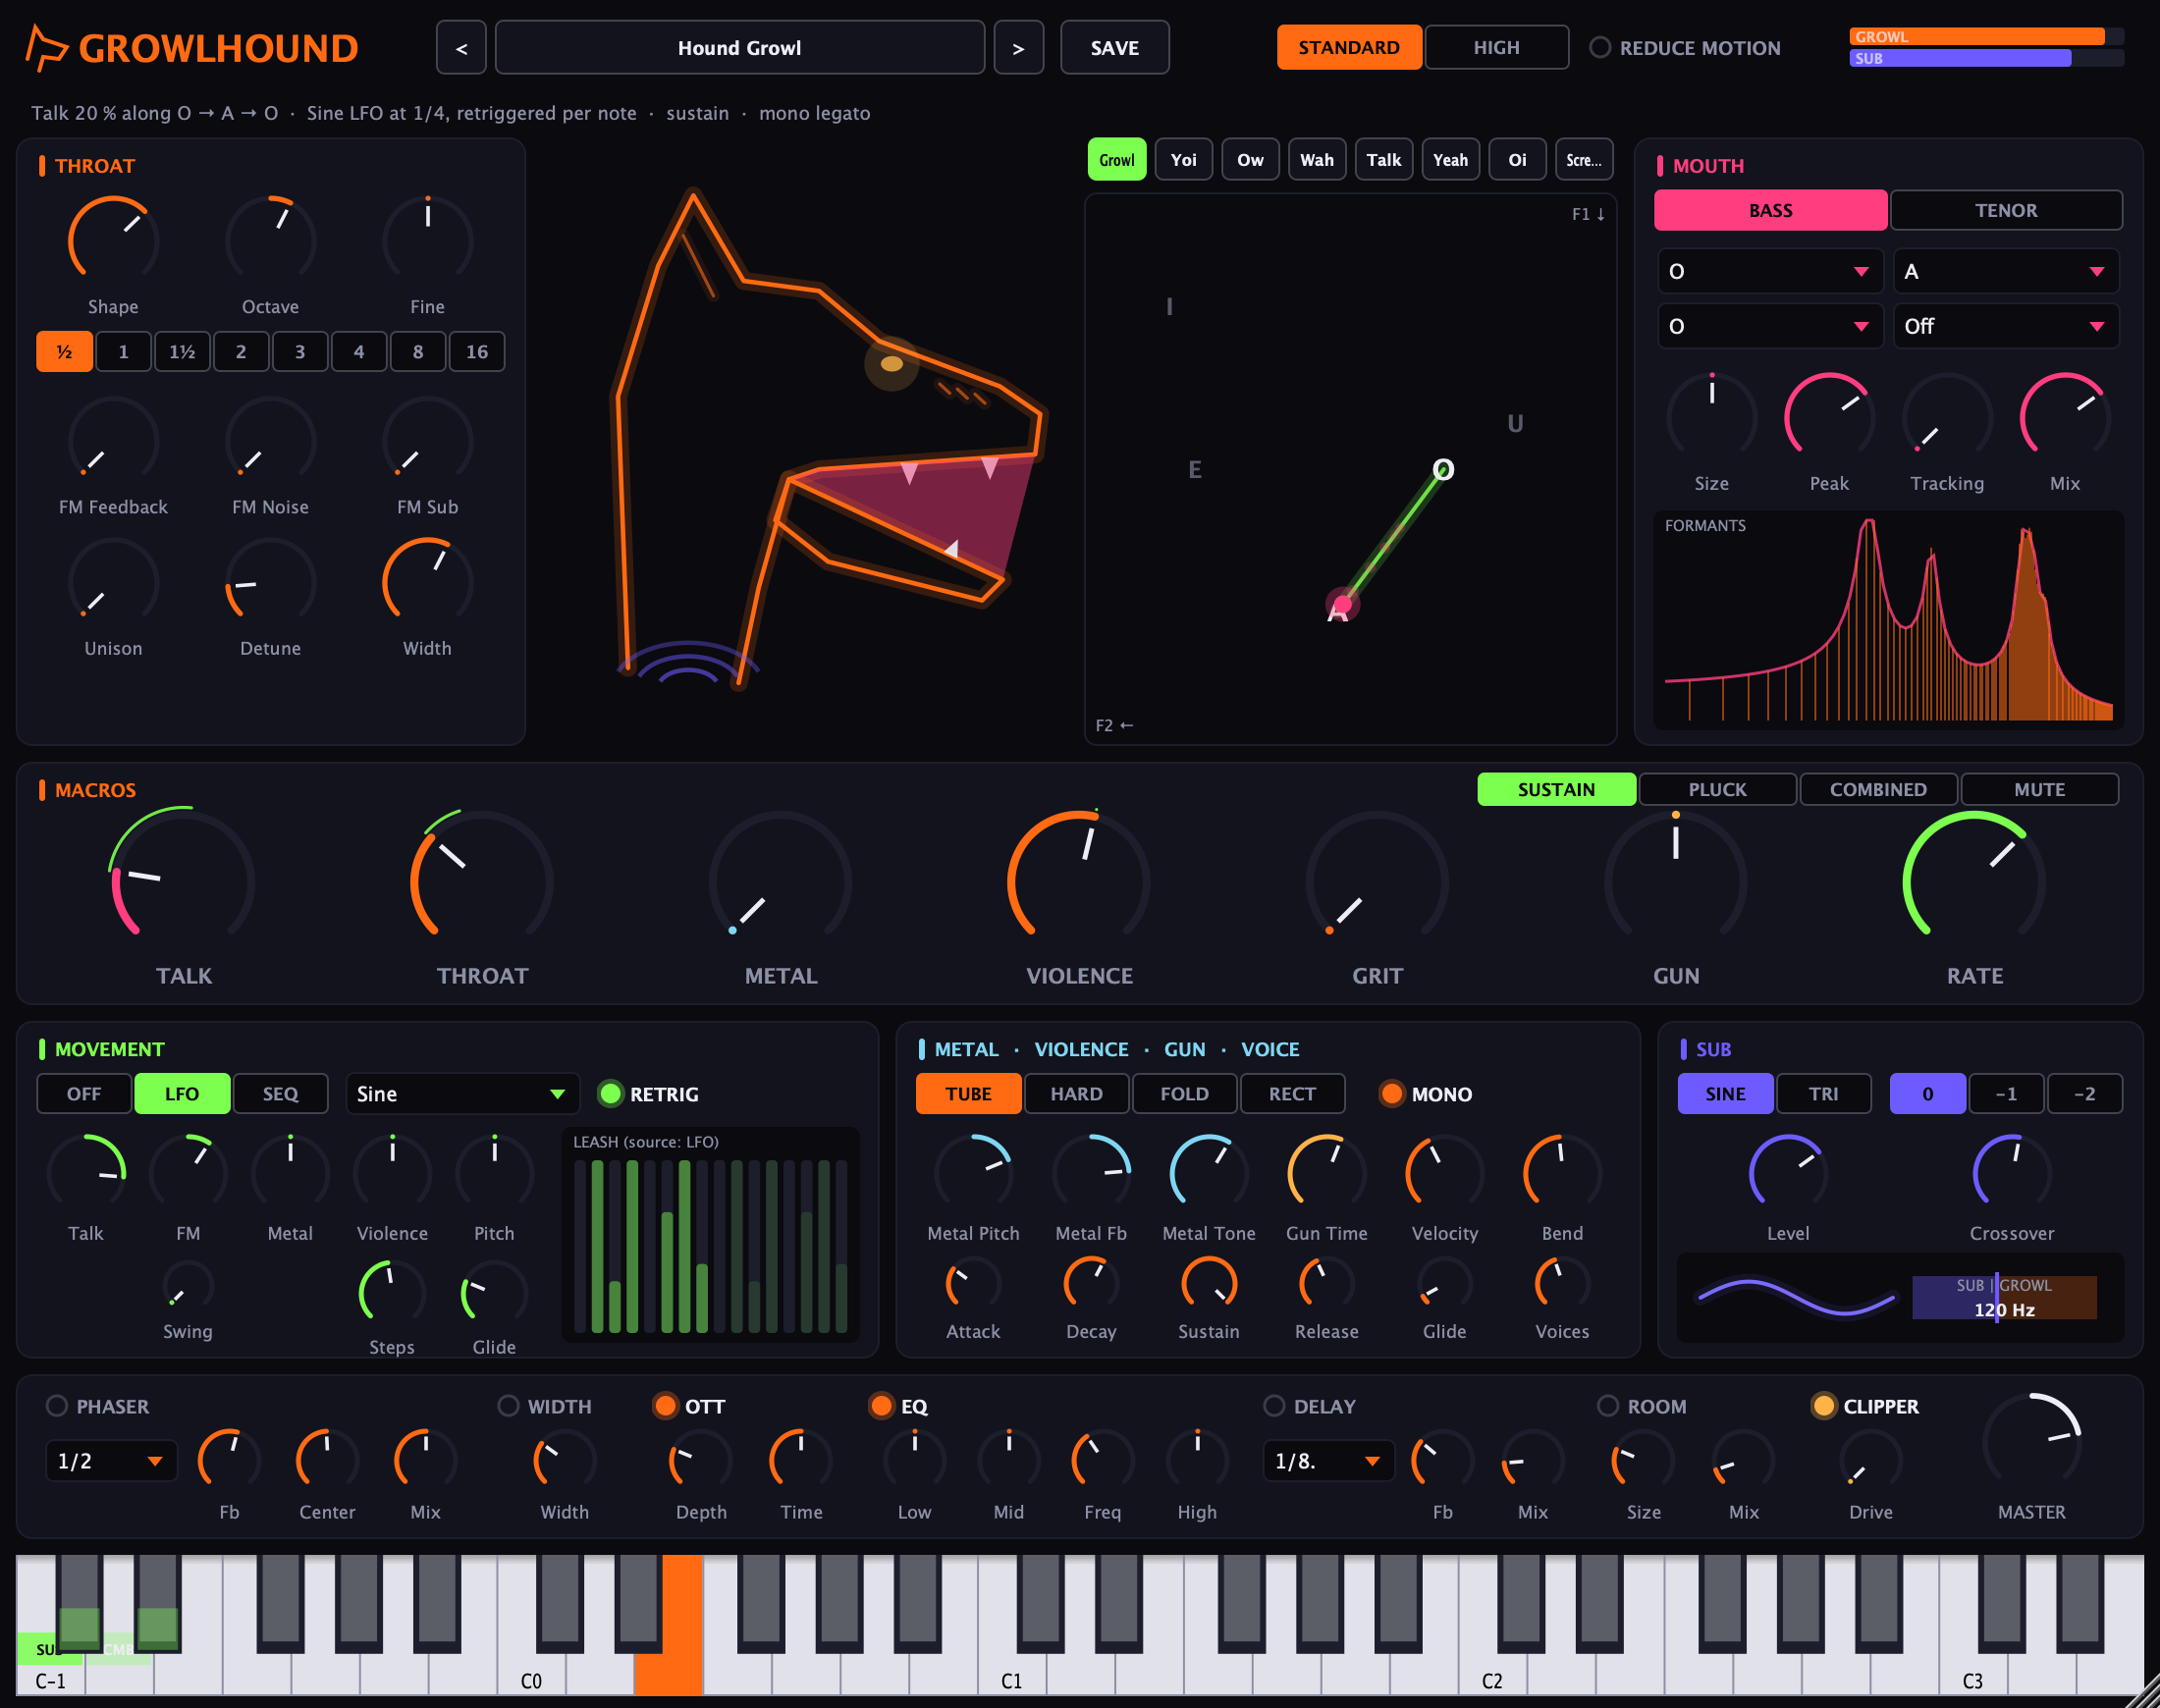Open the second row O vowel dropdown
The image size is (2160, 1708).
click(1770, 326)
